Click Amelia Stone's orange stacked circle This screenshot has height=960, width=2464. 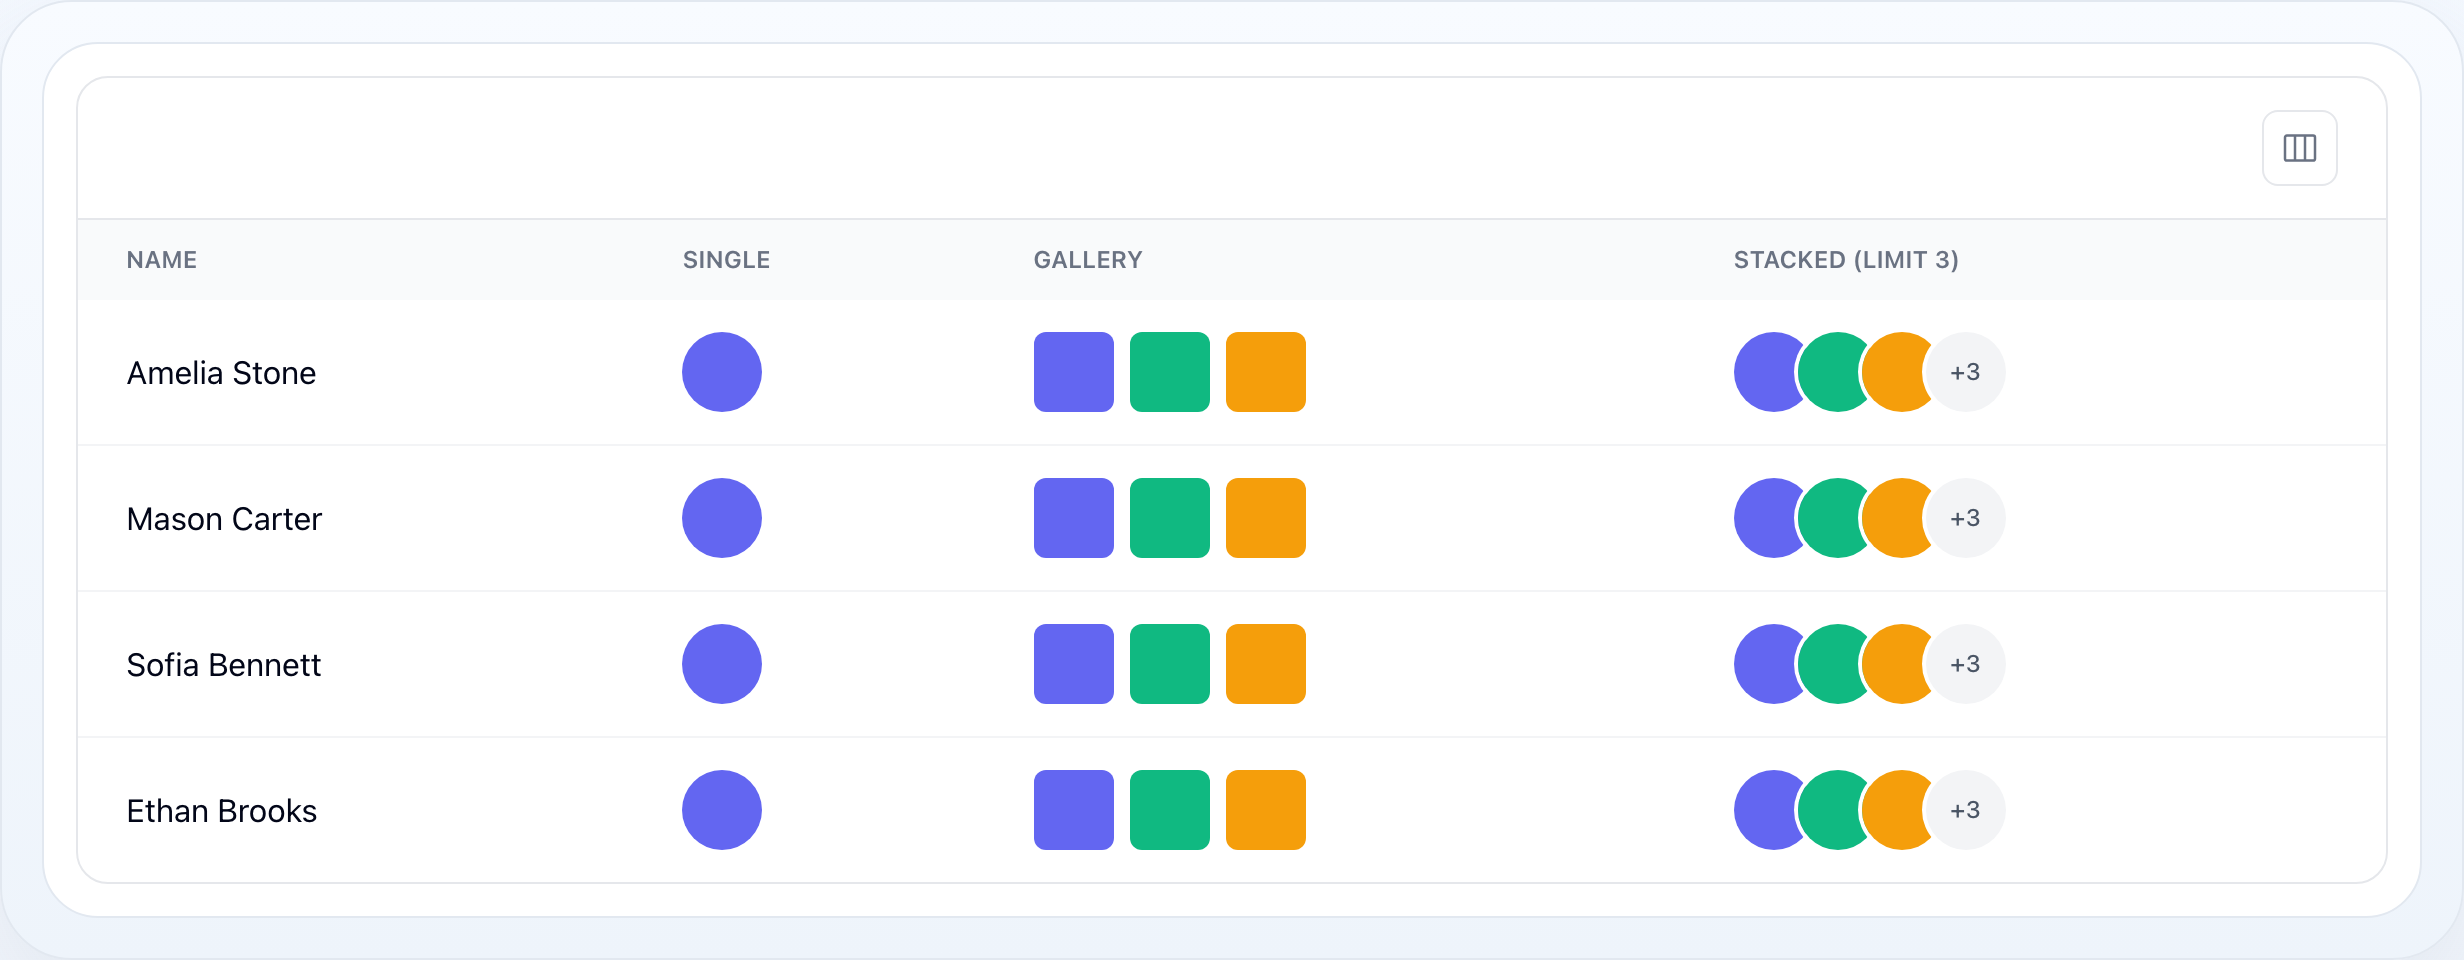tap(1896, 372)
